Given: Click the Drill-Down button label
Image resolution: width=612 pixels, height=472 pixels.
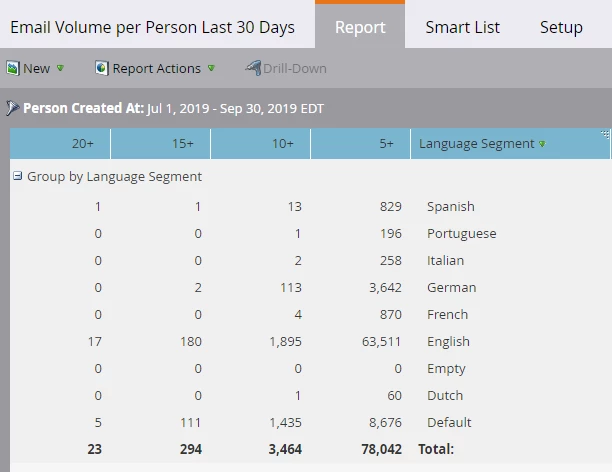Looking at the screenshot, I should coord(295,69).
